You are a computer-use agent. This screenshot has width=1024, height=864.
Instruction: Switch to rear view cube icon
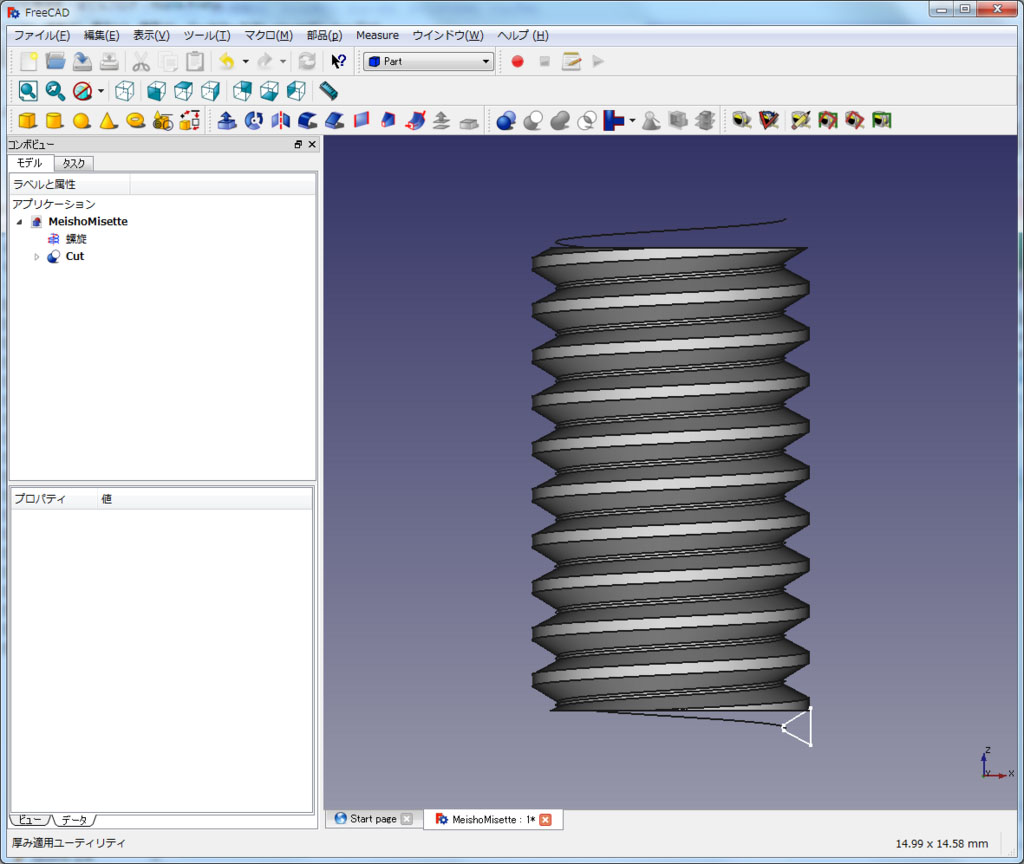242,91
